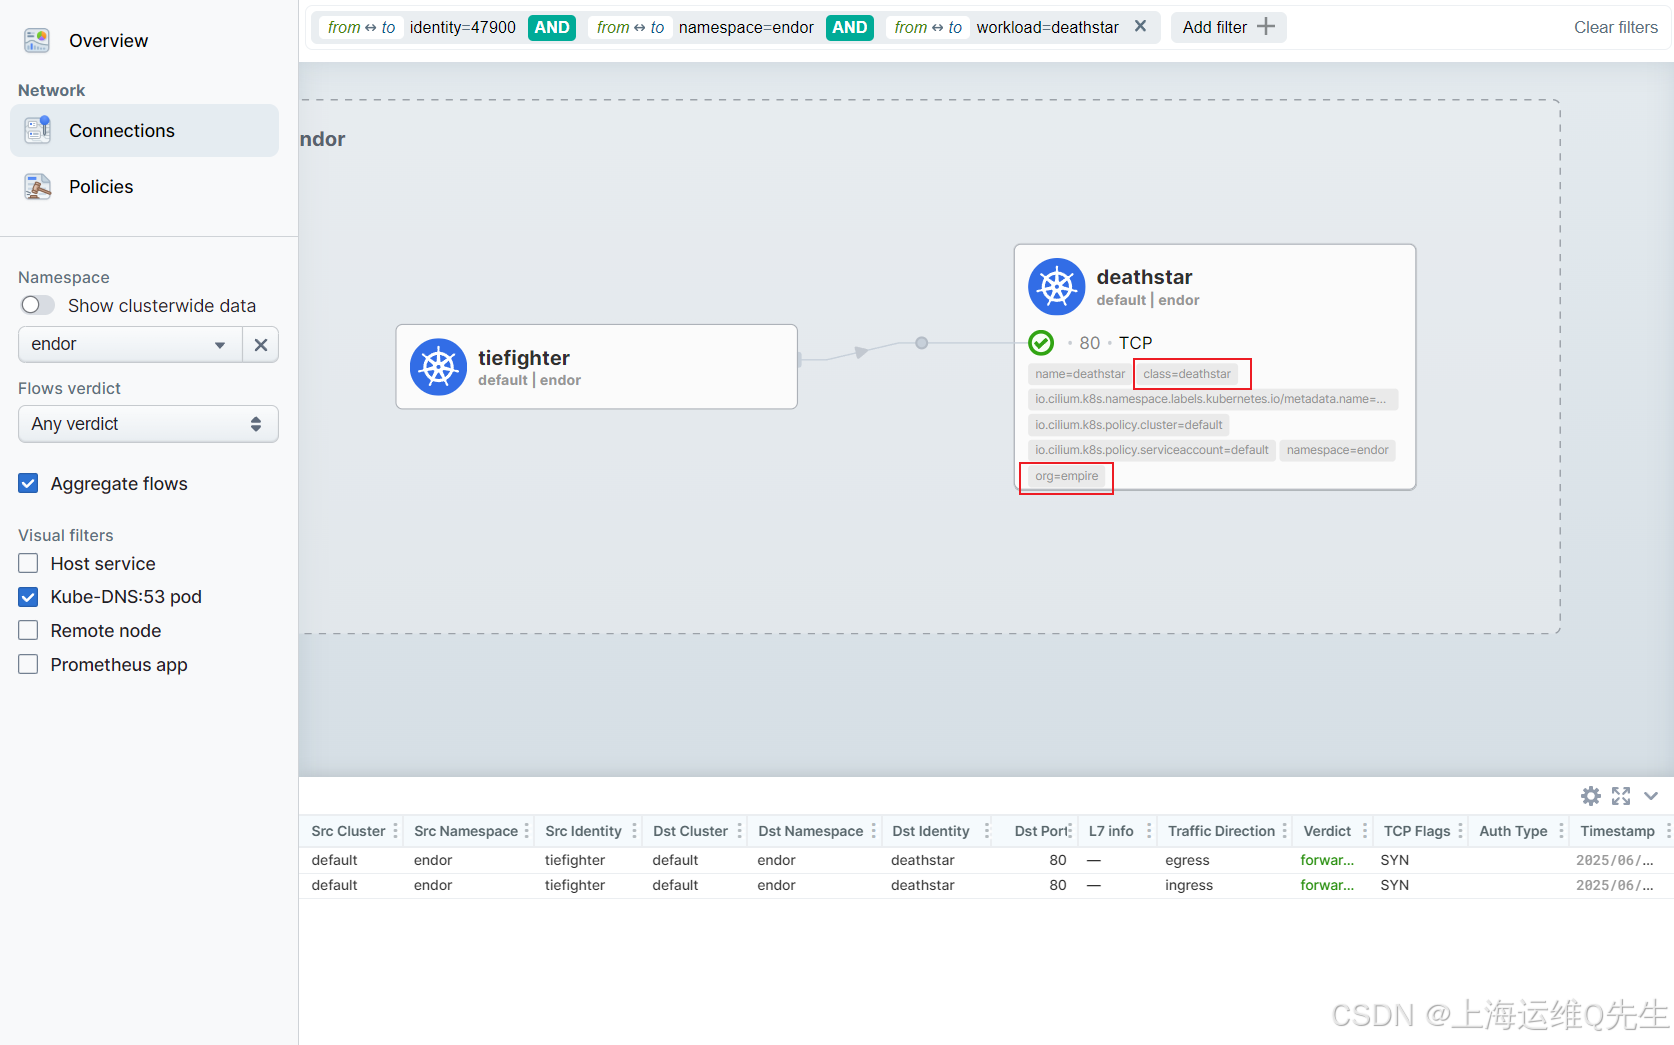Open TCP Flags column menu dots
This screenshot has height=1045, width=1674.
1461,831
